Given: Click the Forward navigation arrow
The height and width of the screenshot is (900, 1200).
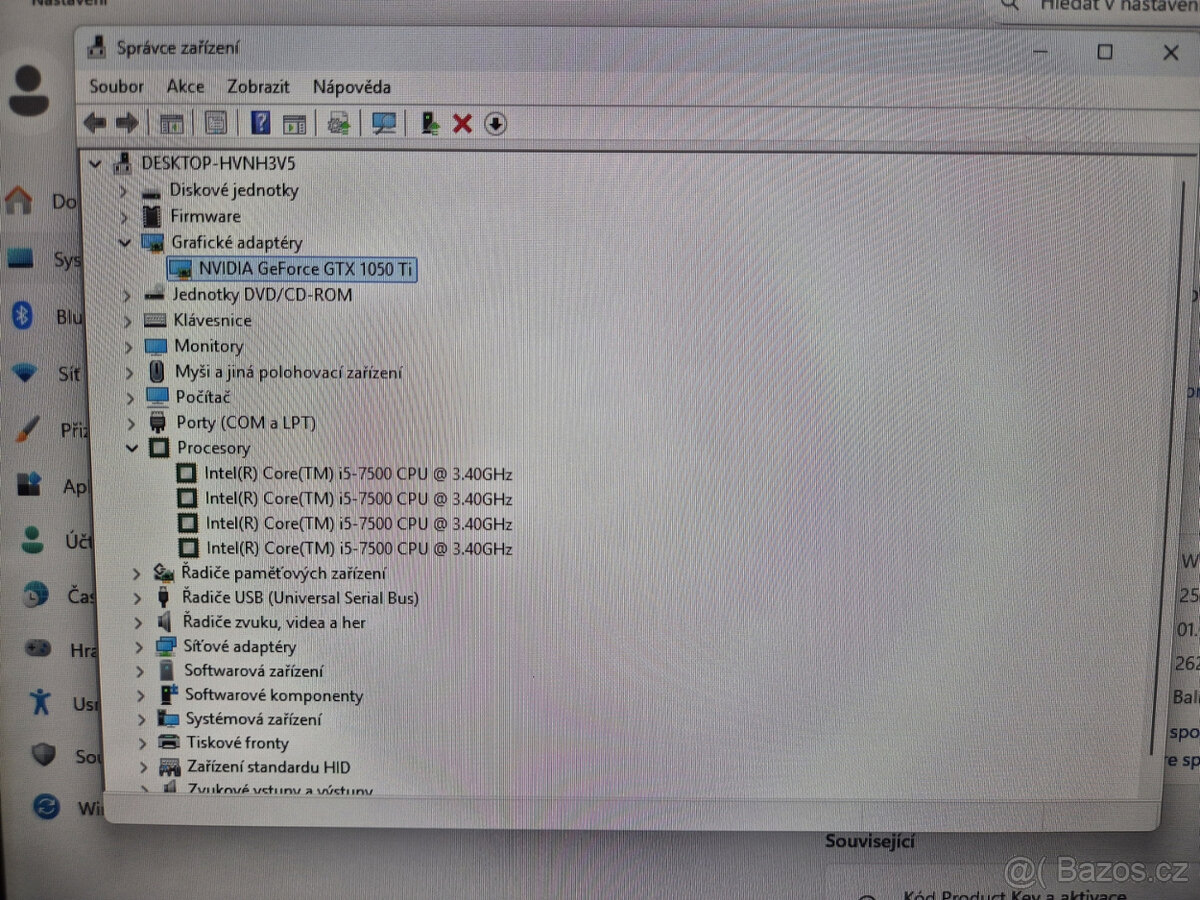Looking at the screenshot, I should (x=128, y=122).
